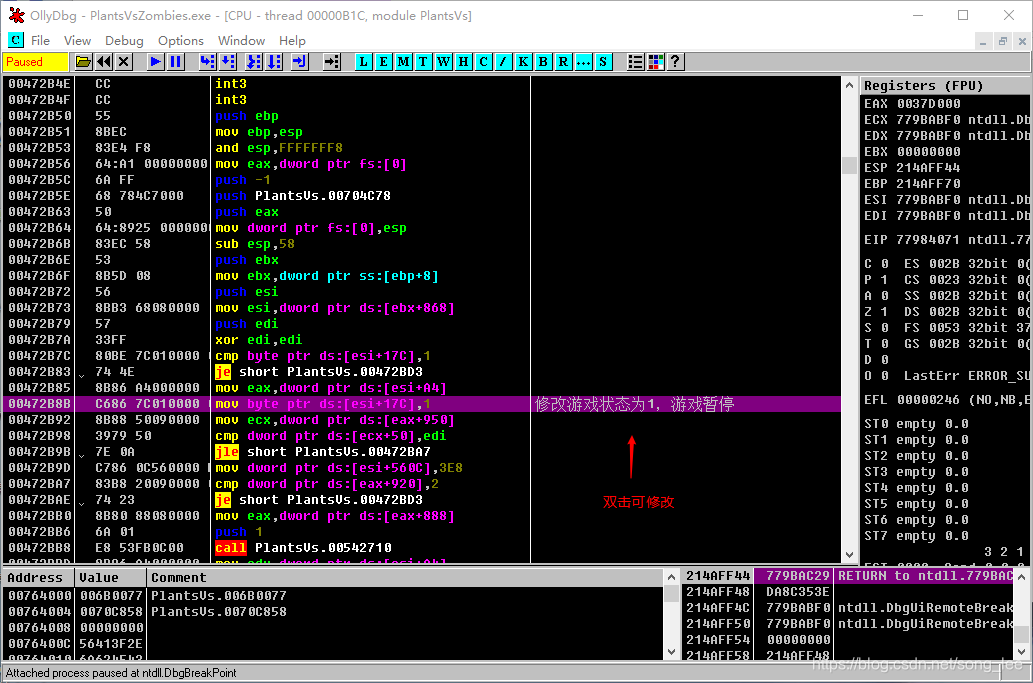Click the Address column header in dump
The width and height of the screenshot is (1033, 683).
click(38, 578)
